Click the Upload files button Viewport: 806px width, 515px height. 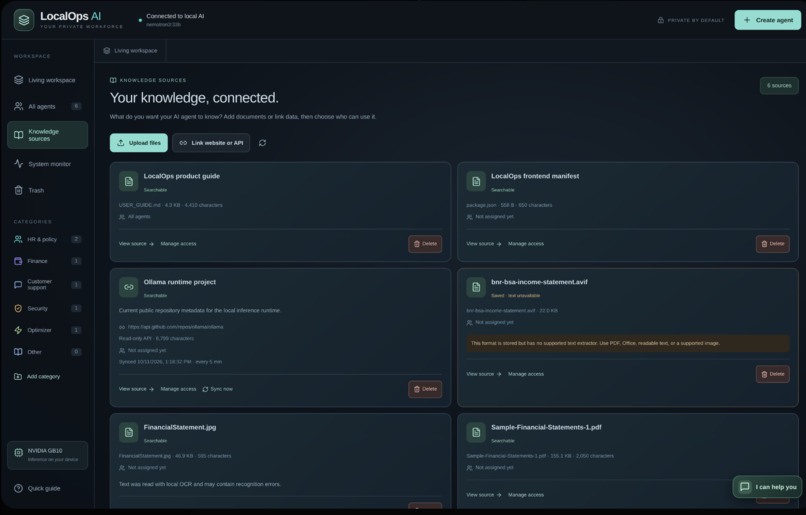coord(139,143)
